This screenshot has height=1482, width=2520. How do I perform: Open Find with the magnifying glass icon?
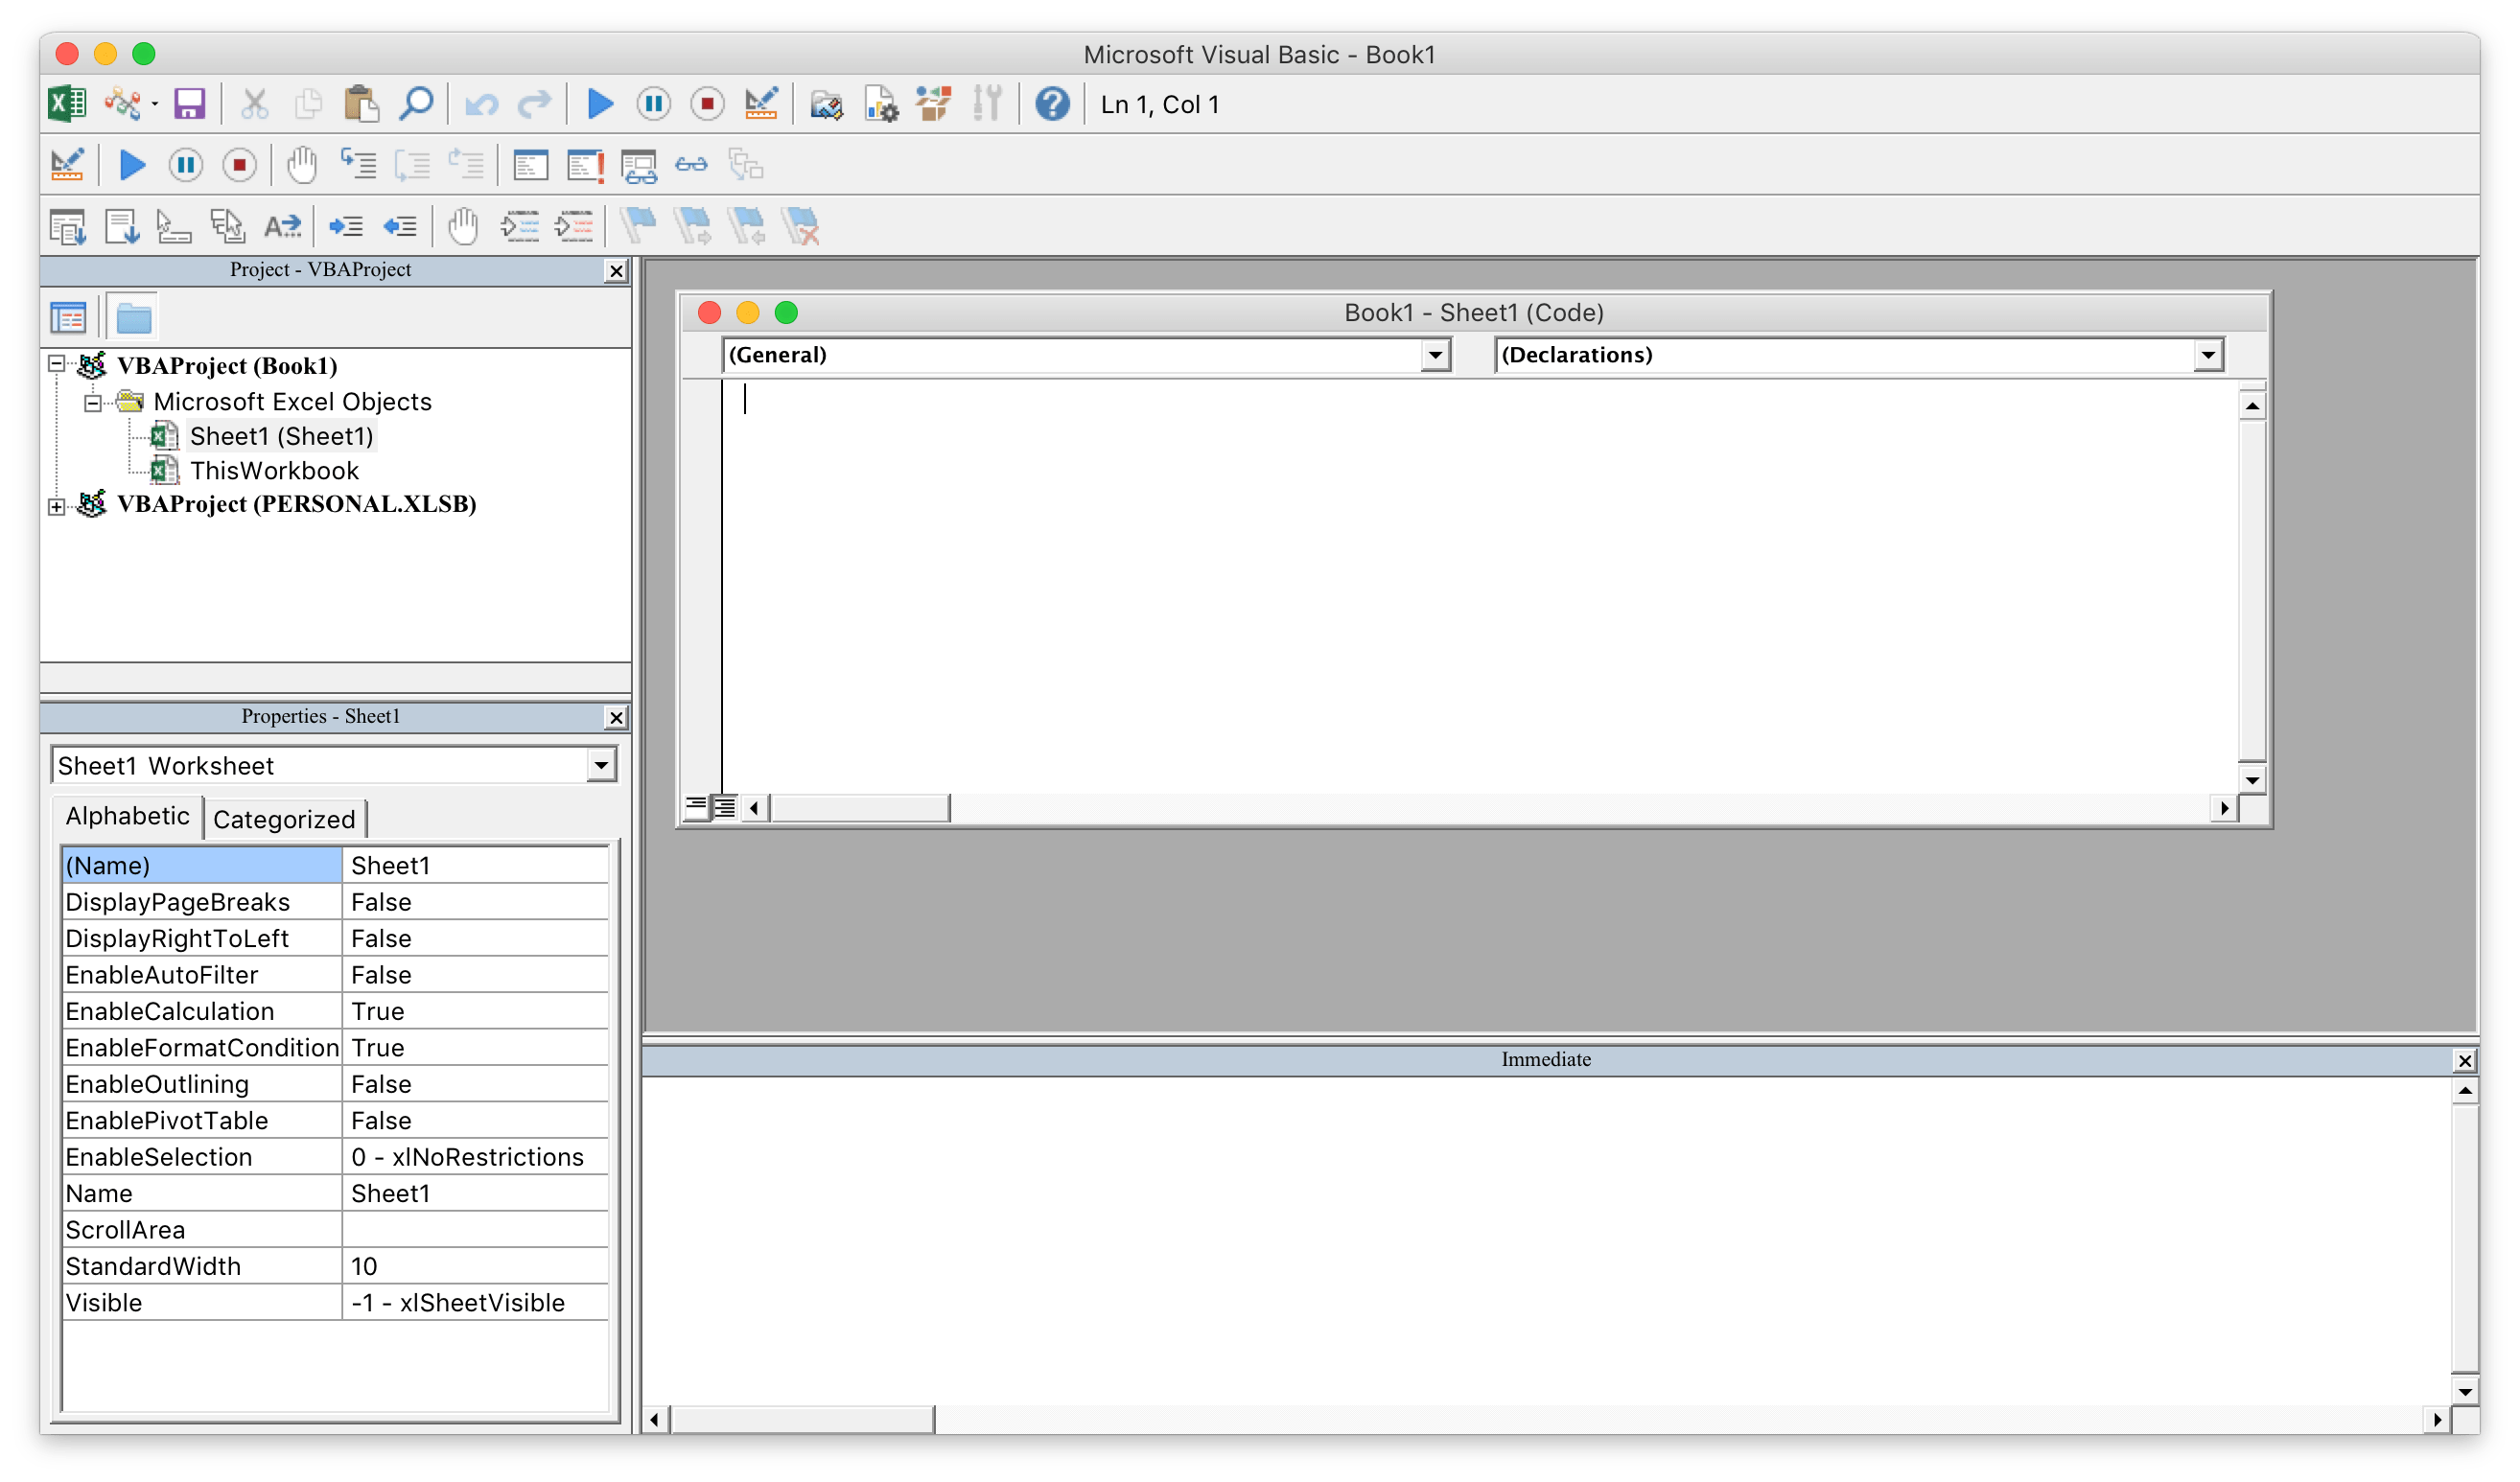(x=416, y=104)
